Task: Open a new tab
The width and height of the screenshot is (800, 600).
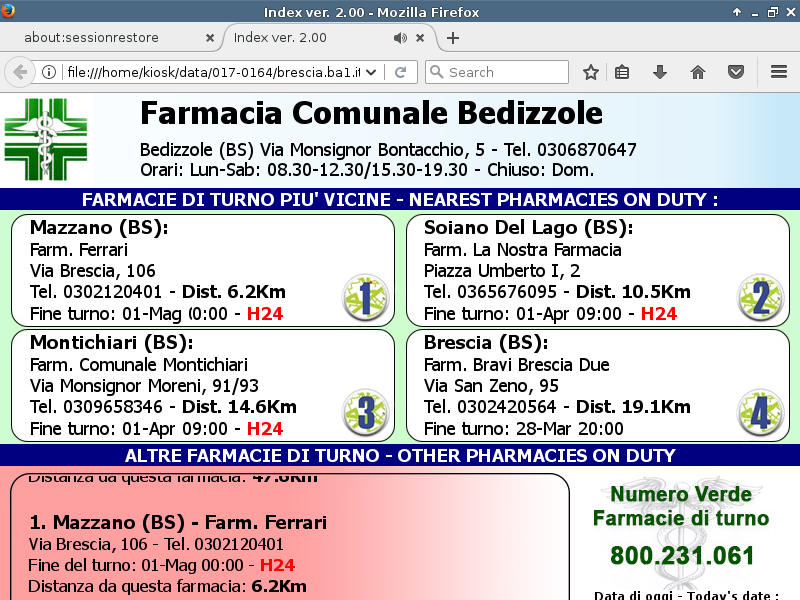Action: (453, 38)
